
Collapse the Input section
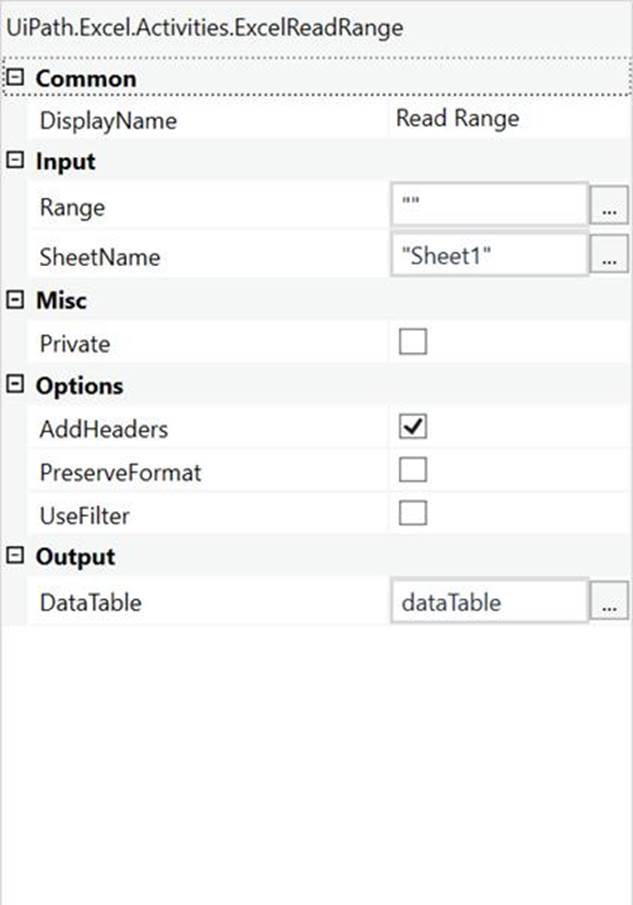pos(14,162)
